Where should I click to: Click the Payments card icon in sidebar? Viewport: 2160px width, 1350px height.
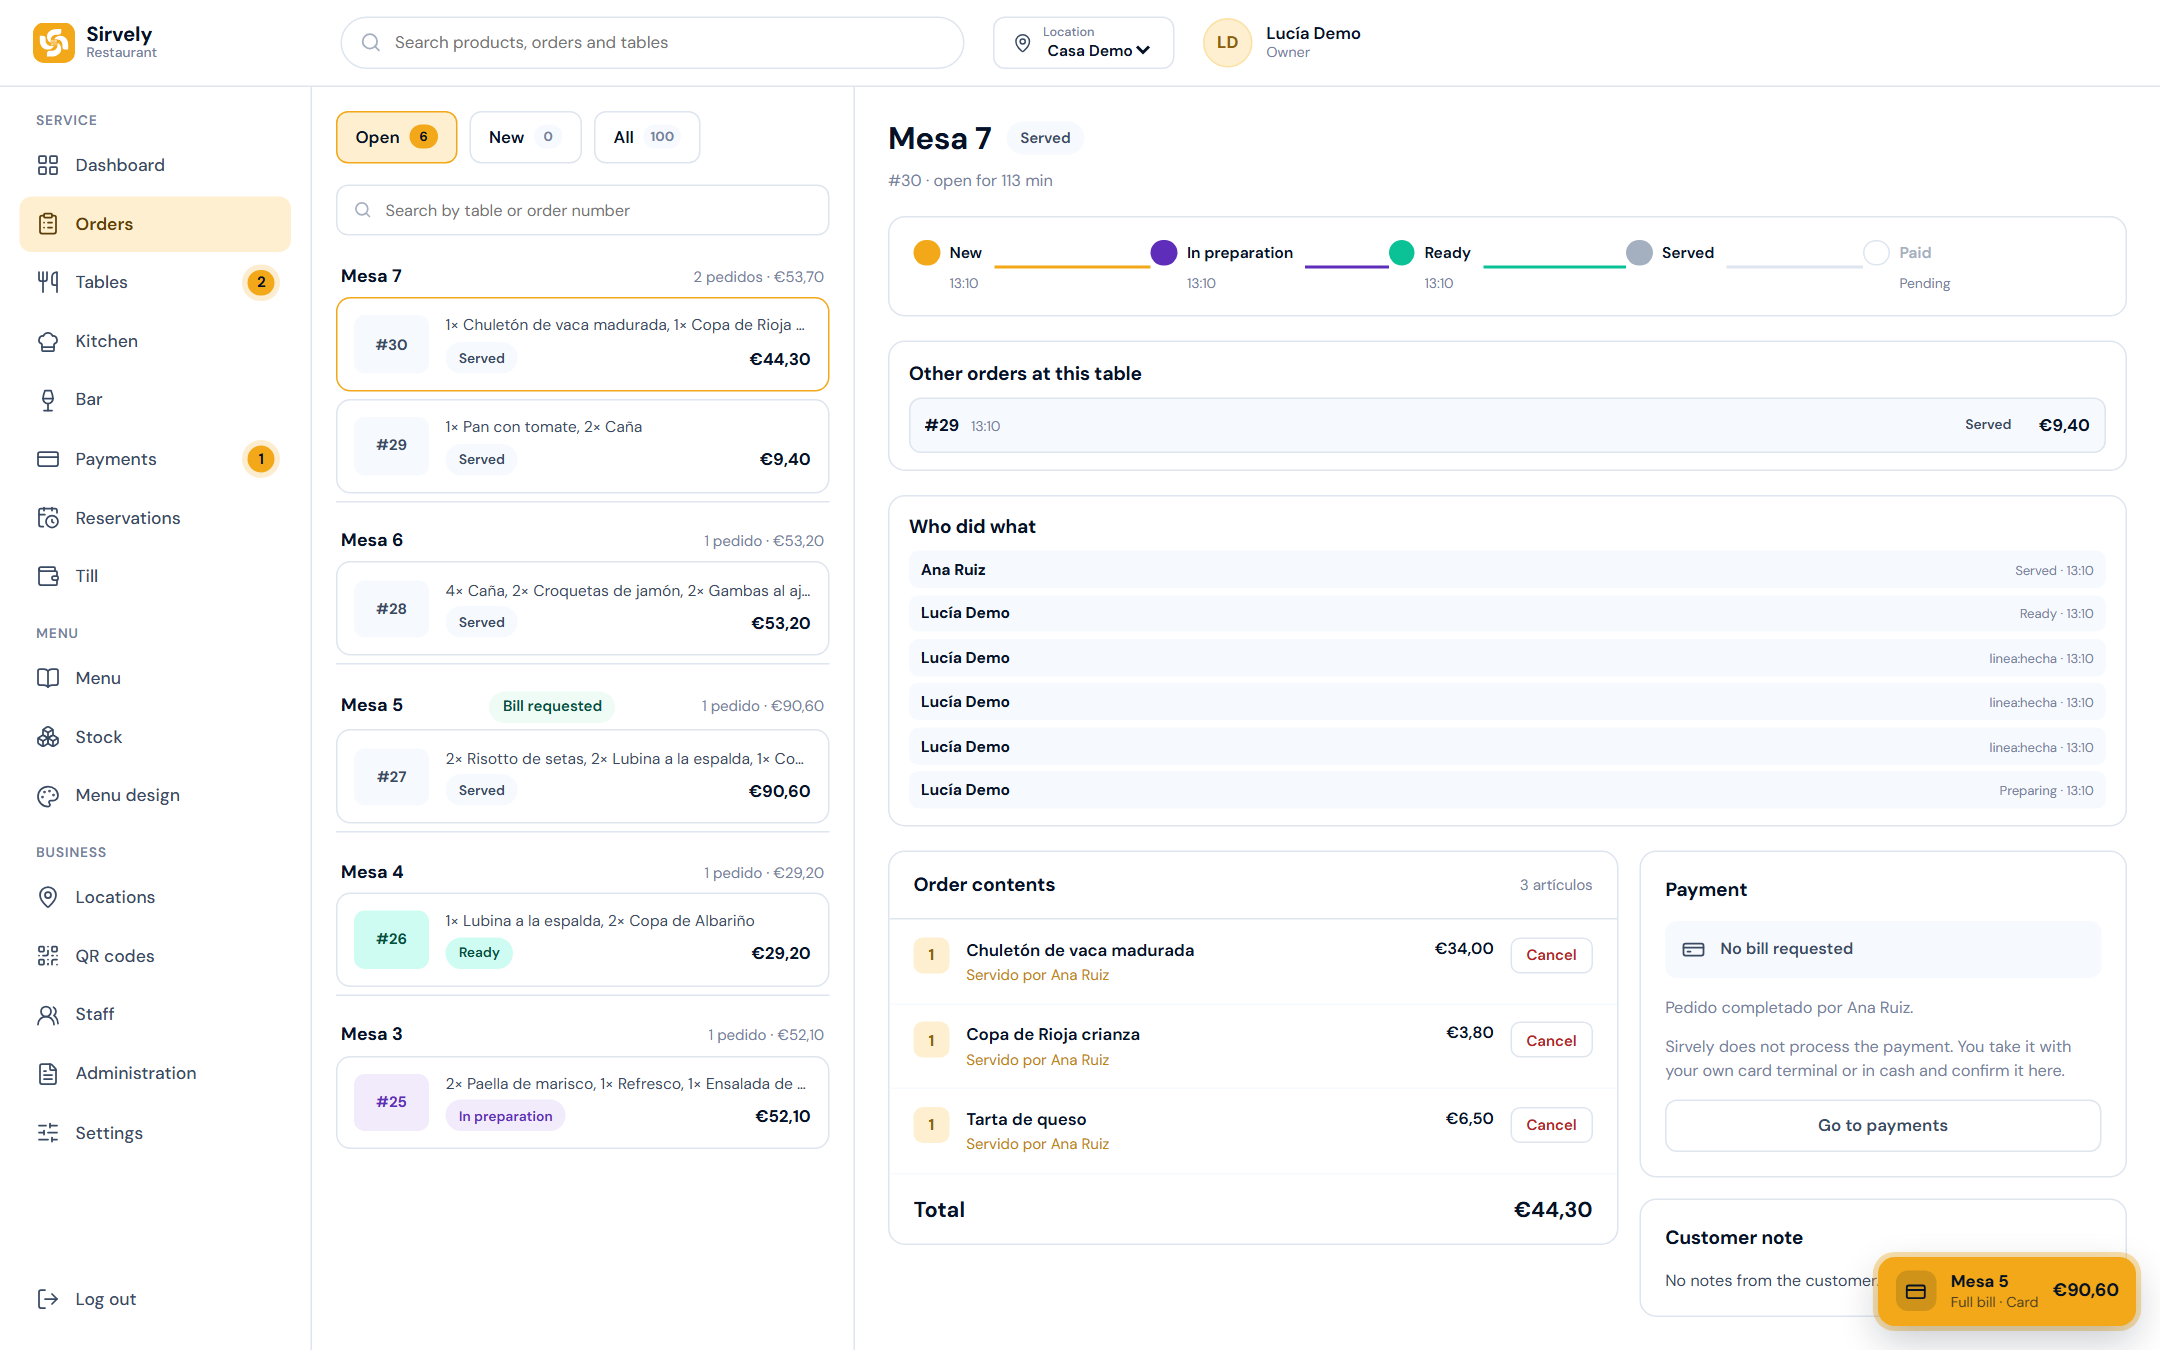tap(48, 459)
